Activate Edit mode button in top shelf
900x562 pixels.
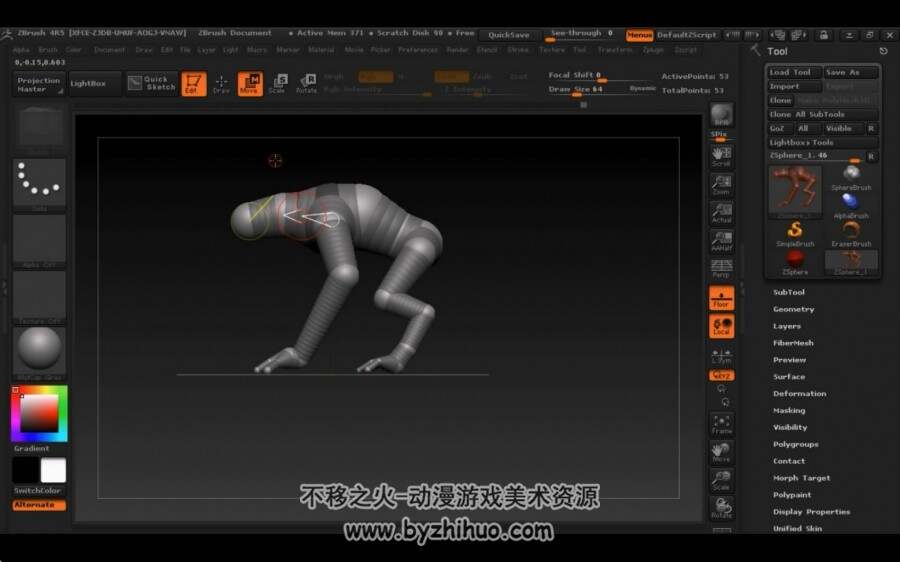(x=194, y=84)
